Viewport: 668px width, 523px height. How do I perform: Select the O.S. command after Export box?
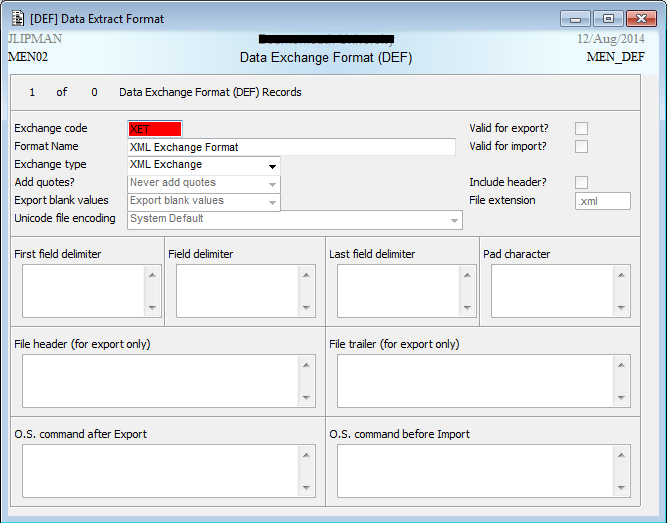(160, 471)
